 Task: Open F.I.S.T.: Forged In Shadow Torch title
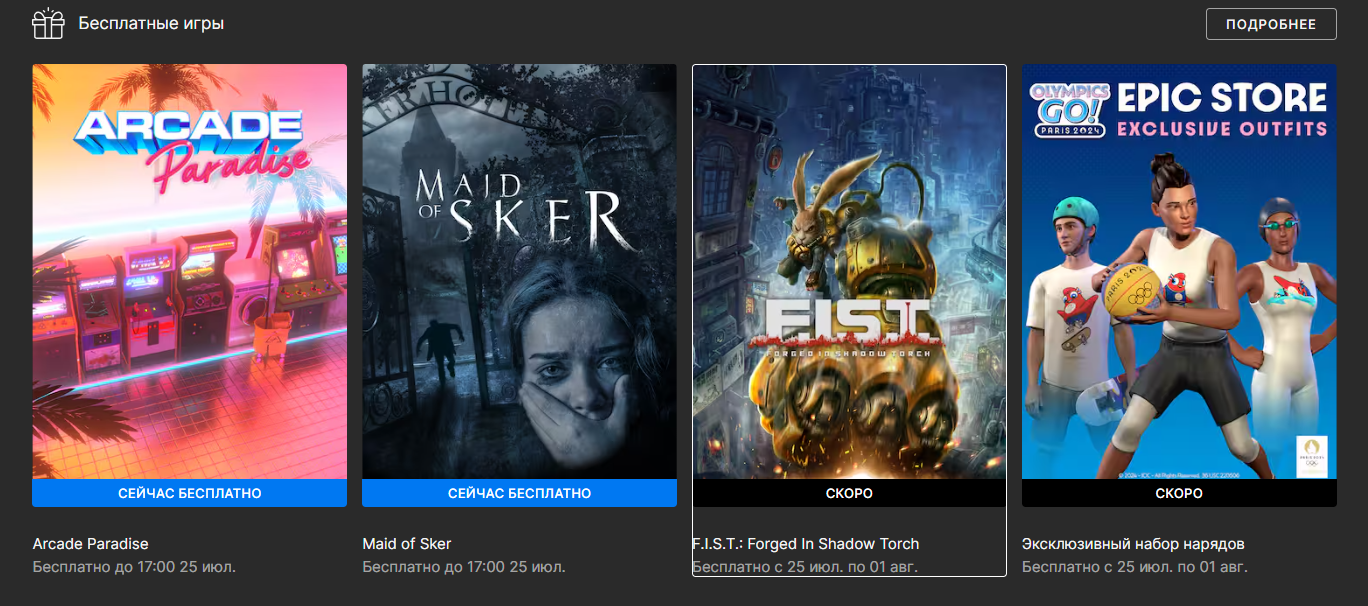805,544
